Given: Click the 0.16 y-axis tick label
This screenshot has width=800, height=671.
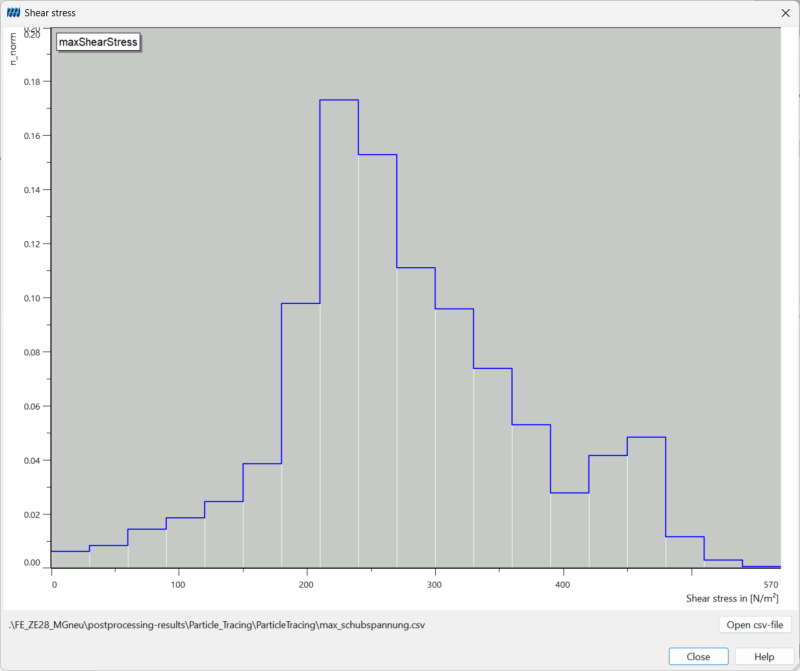Looking at the screenshot, I should point(32,136).
